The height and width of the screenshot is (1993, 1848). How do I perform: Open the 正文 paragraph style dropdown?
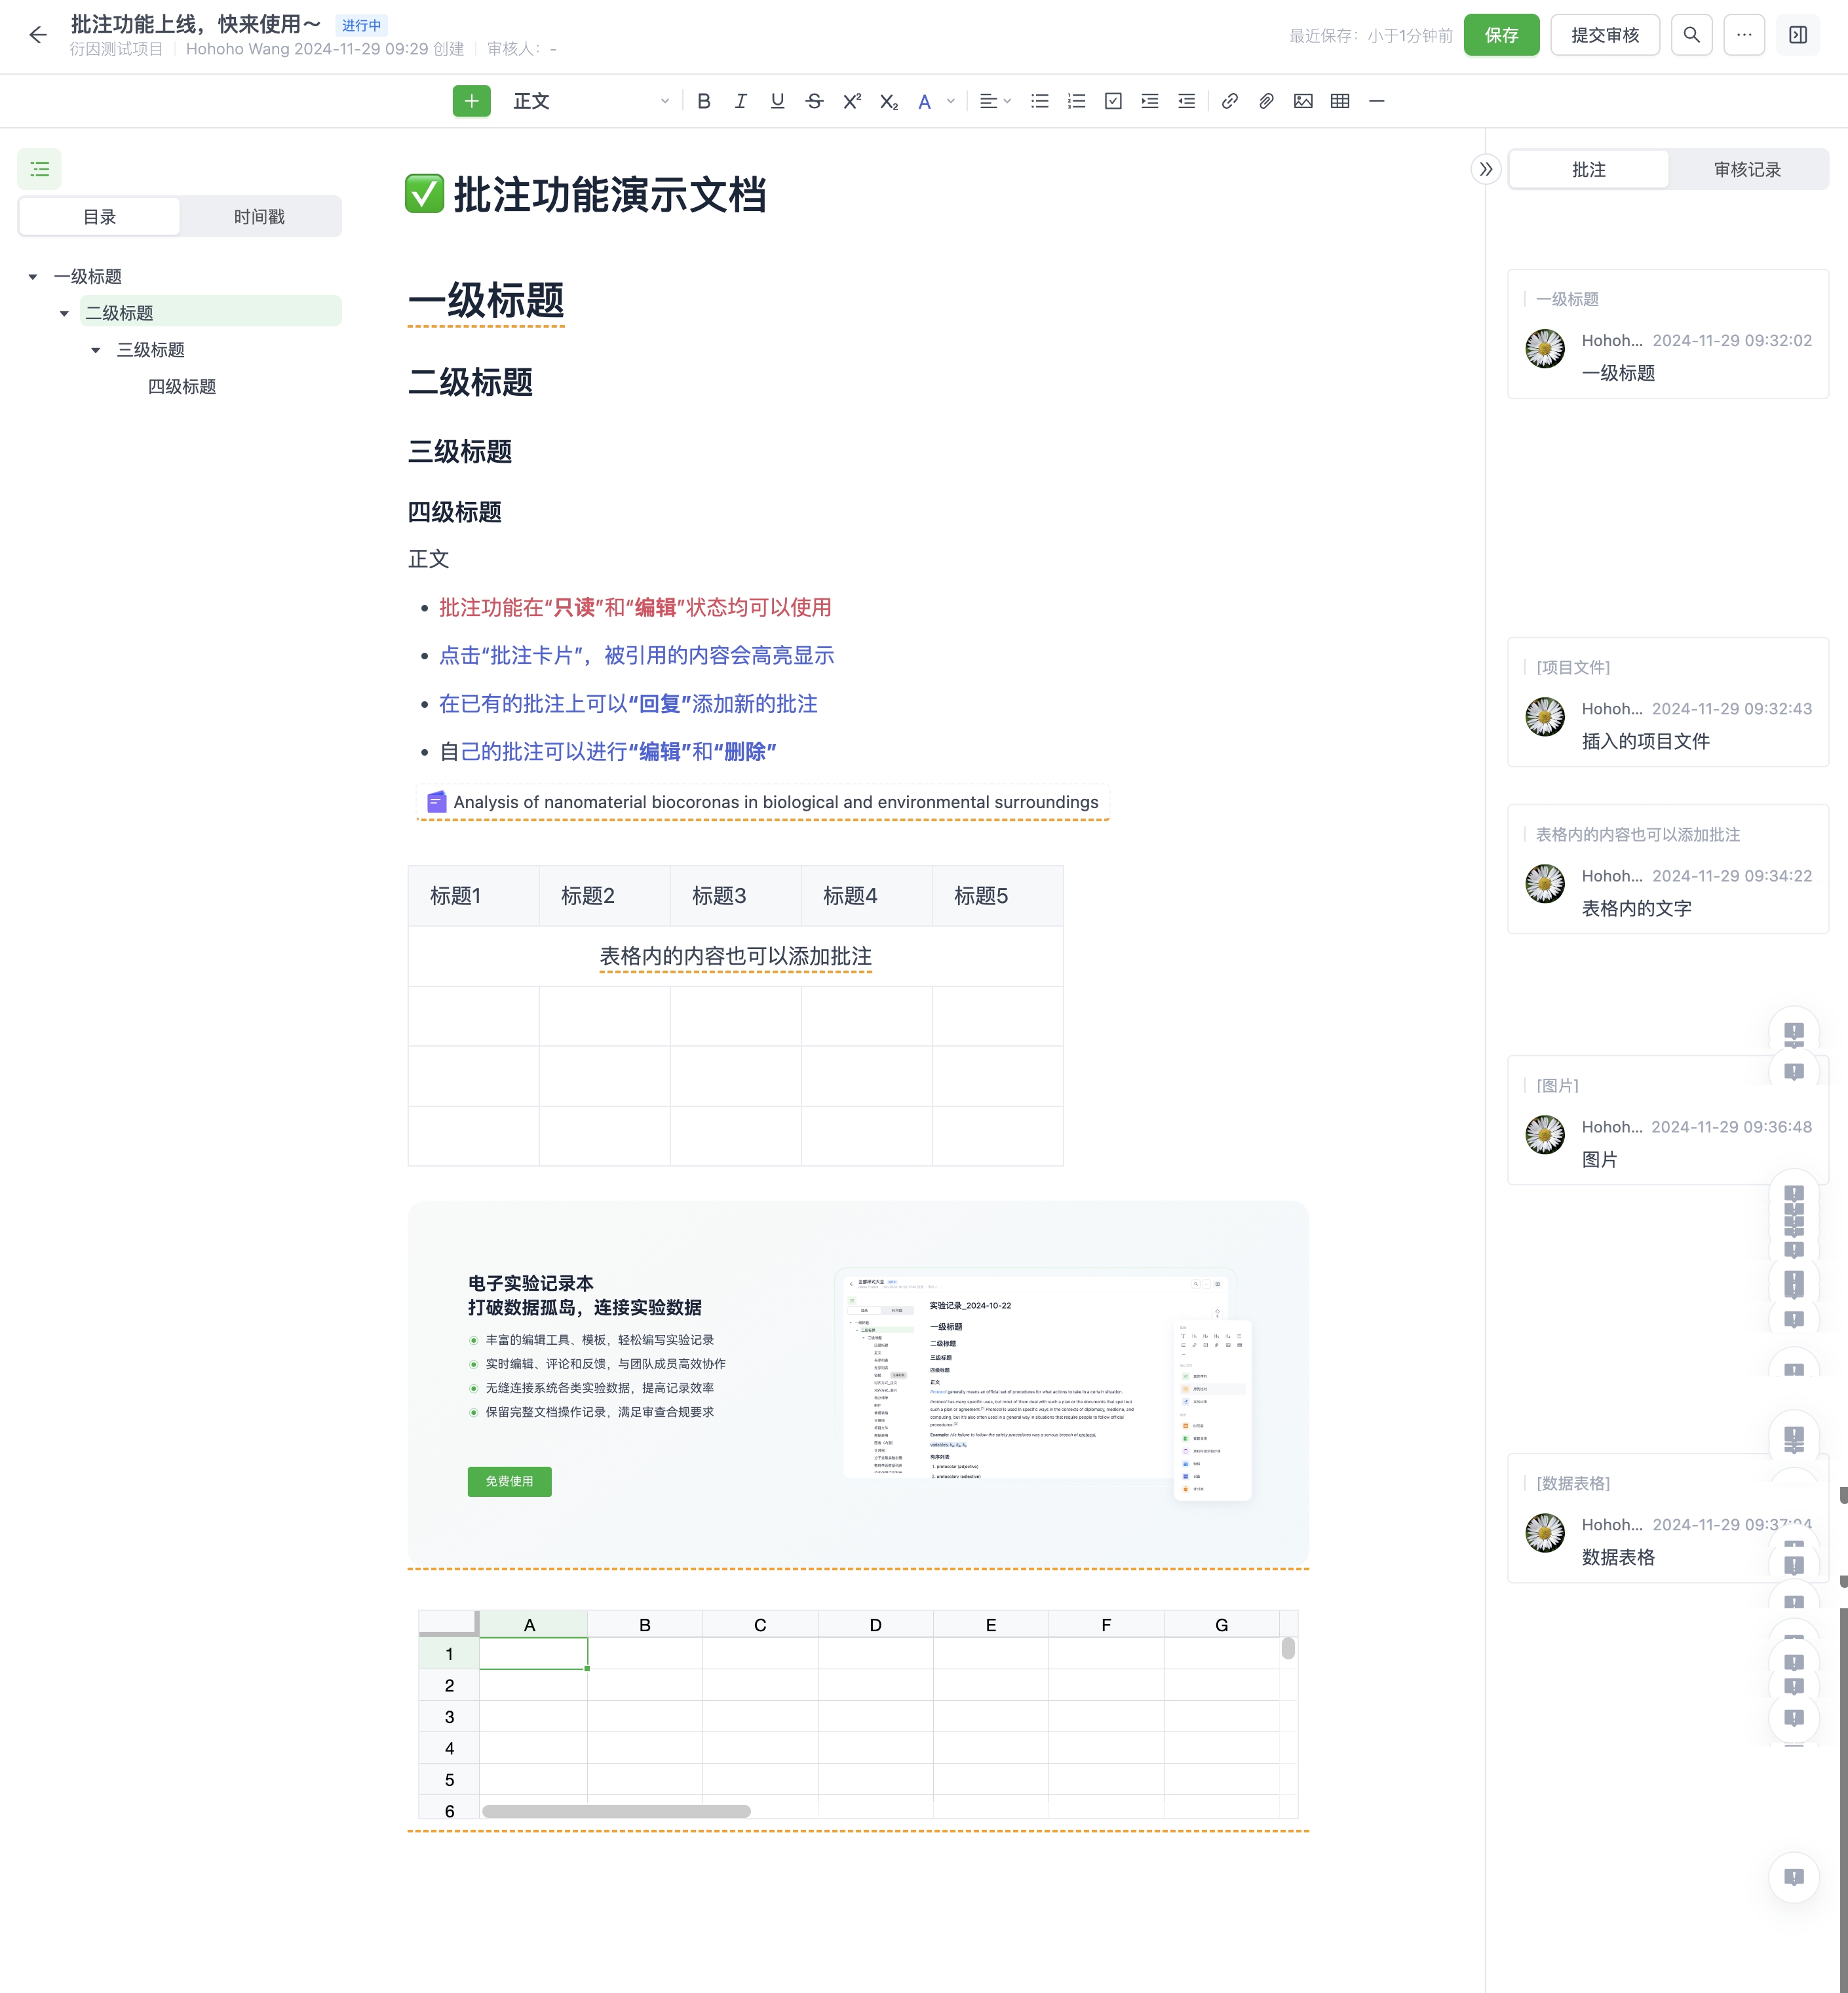pyautogui.click(x=590, y=101)
